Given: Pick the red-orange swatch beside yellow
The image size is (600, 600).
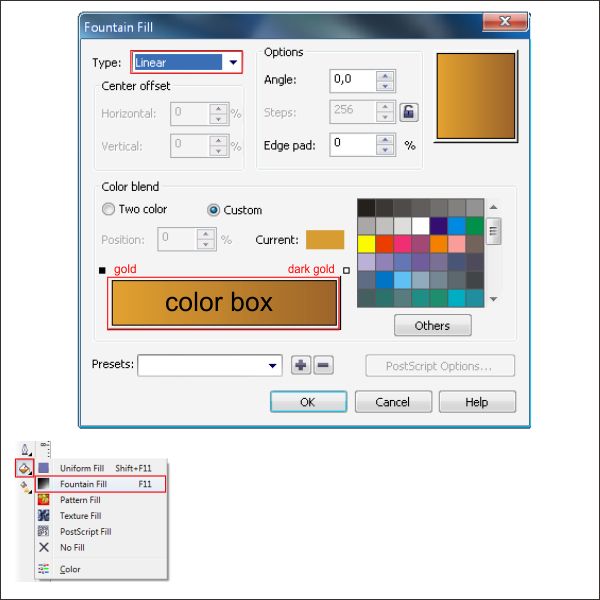Looking at the screenshot, I should pos(384,244).
